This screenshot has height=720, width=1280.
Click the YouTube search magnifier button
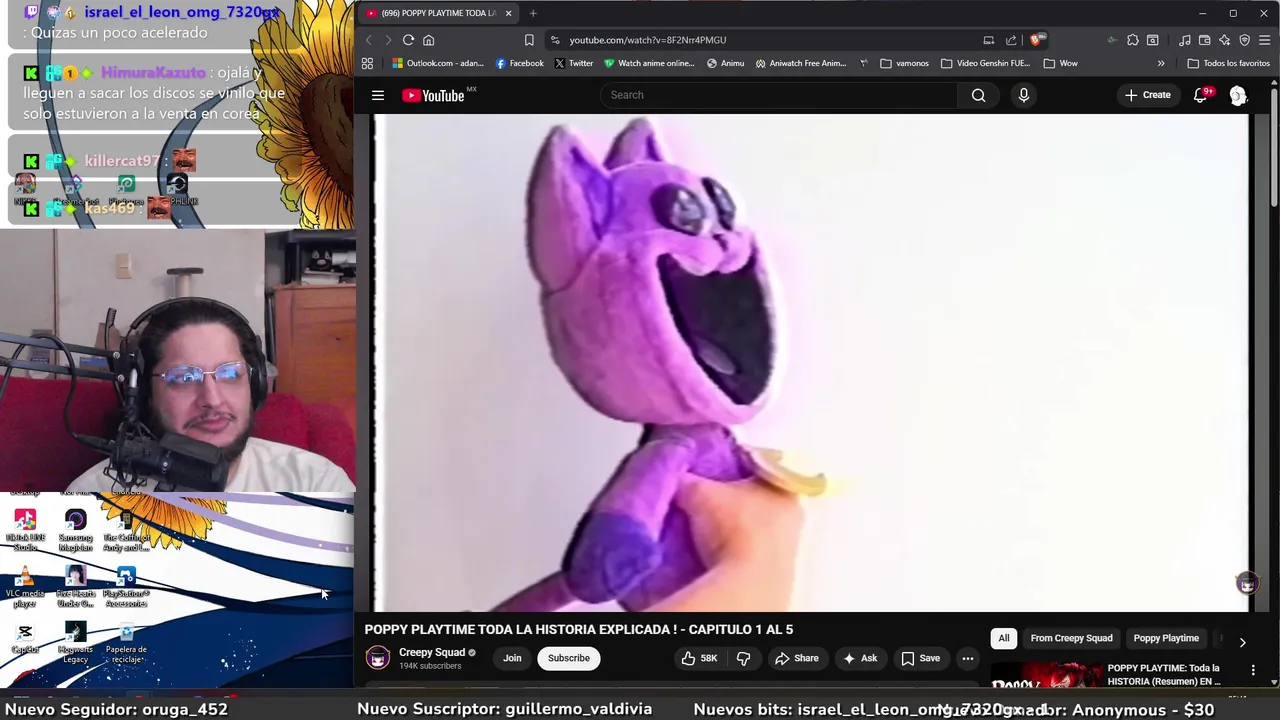978,95
